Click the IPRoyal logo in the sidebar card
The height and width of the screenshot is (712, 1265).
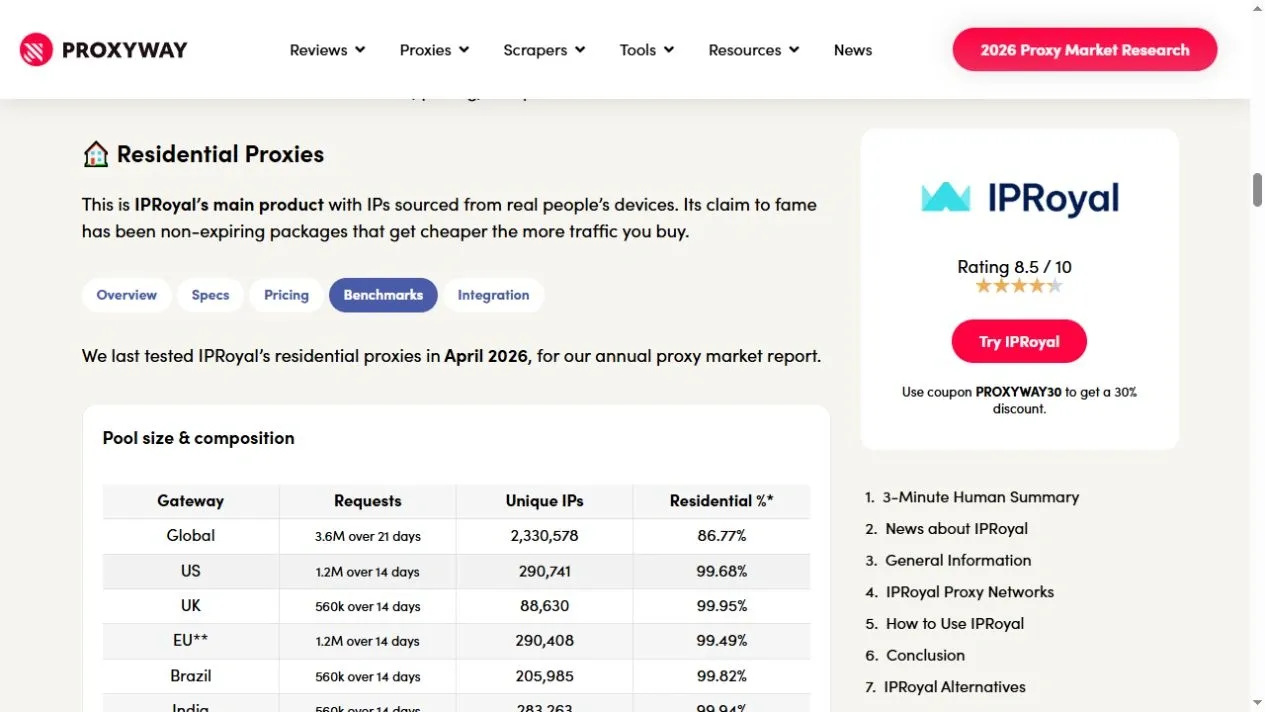(1020, 197)
